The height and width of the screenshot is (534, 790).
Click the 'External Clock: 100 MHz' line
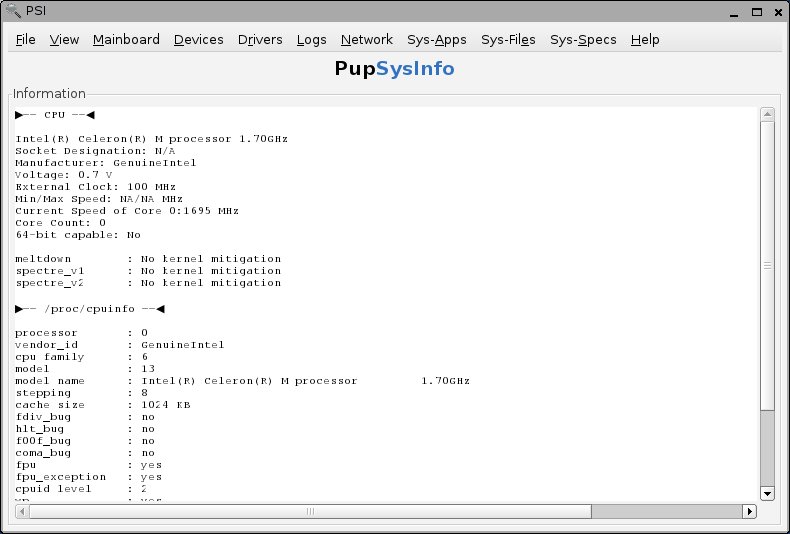[95, 187]
